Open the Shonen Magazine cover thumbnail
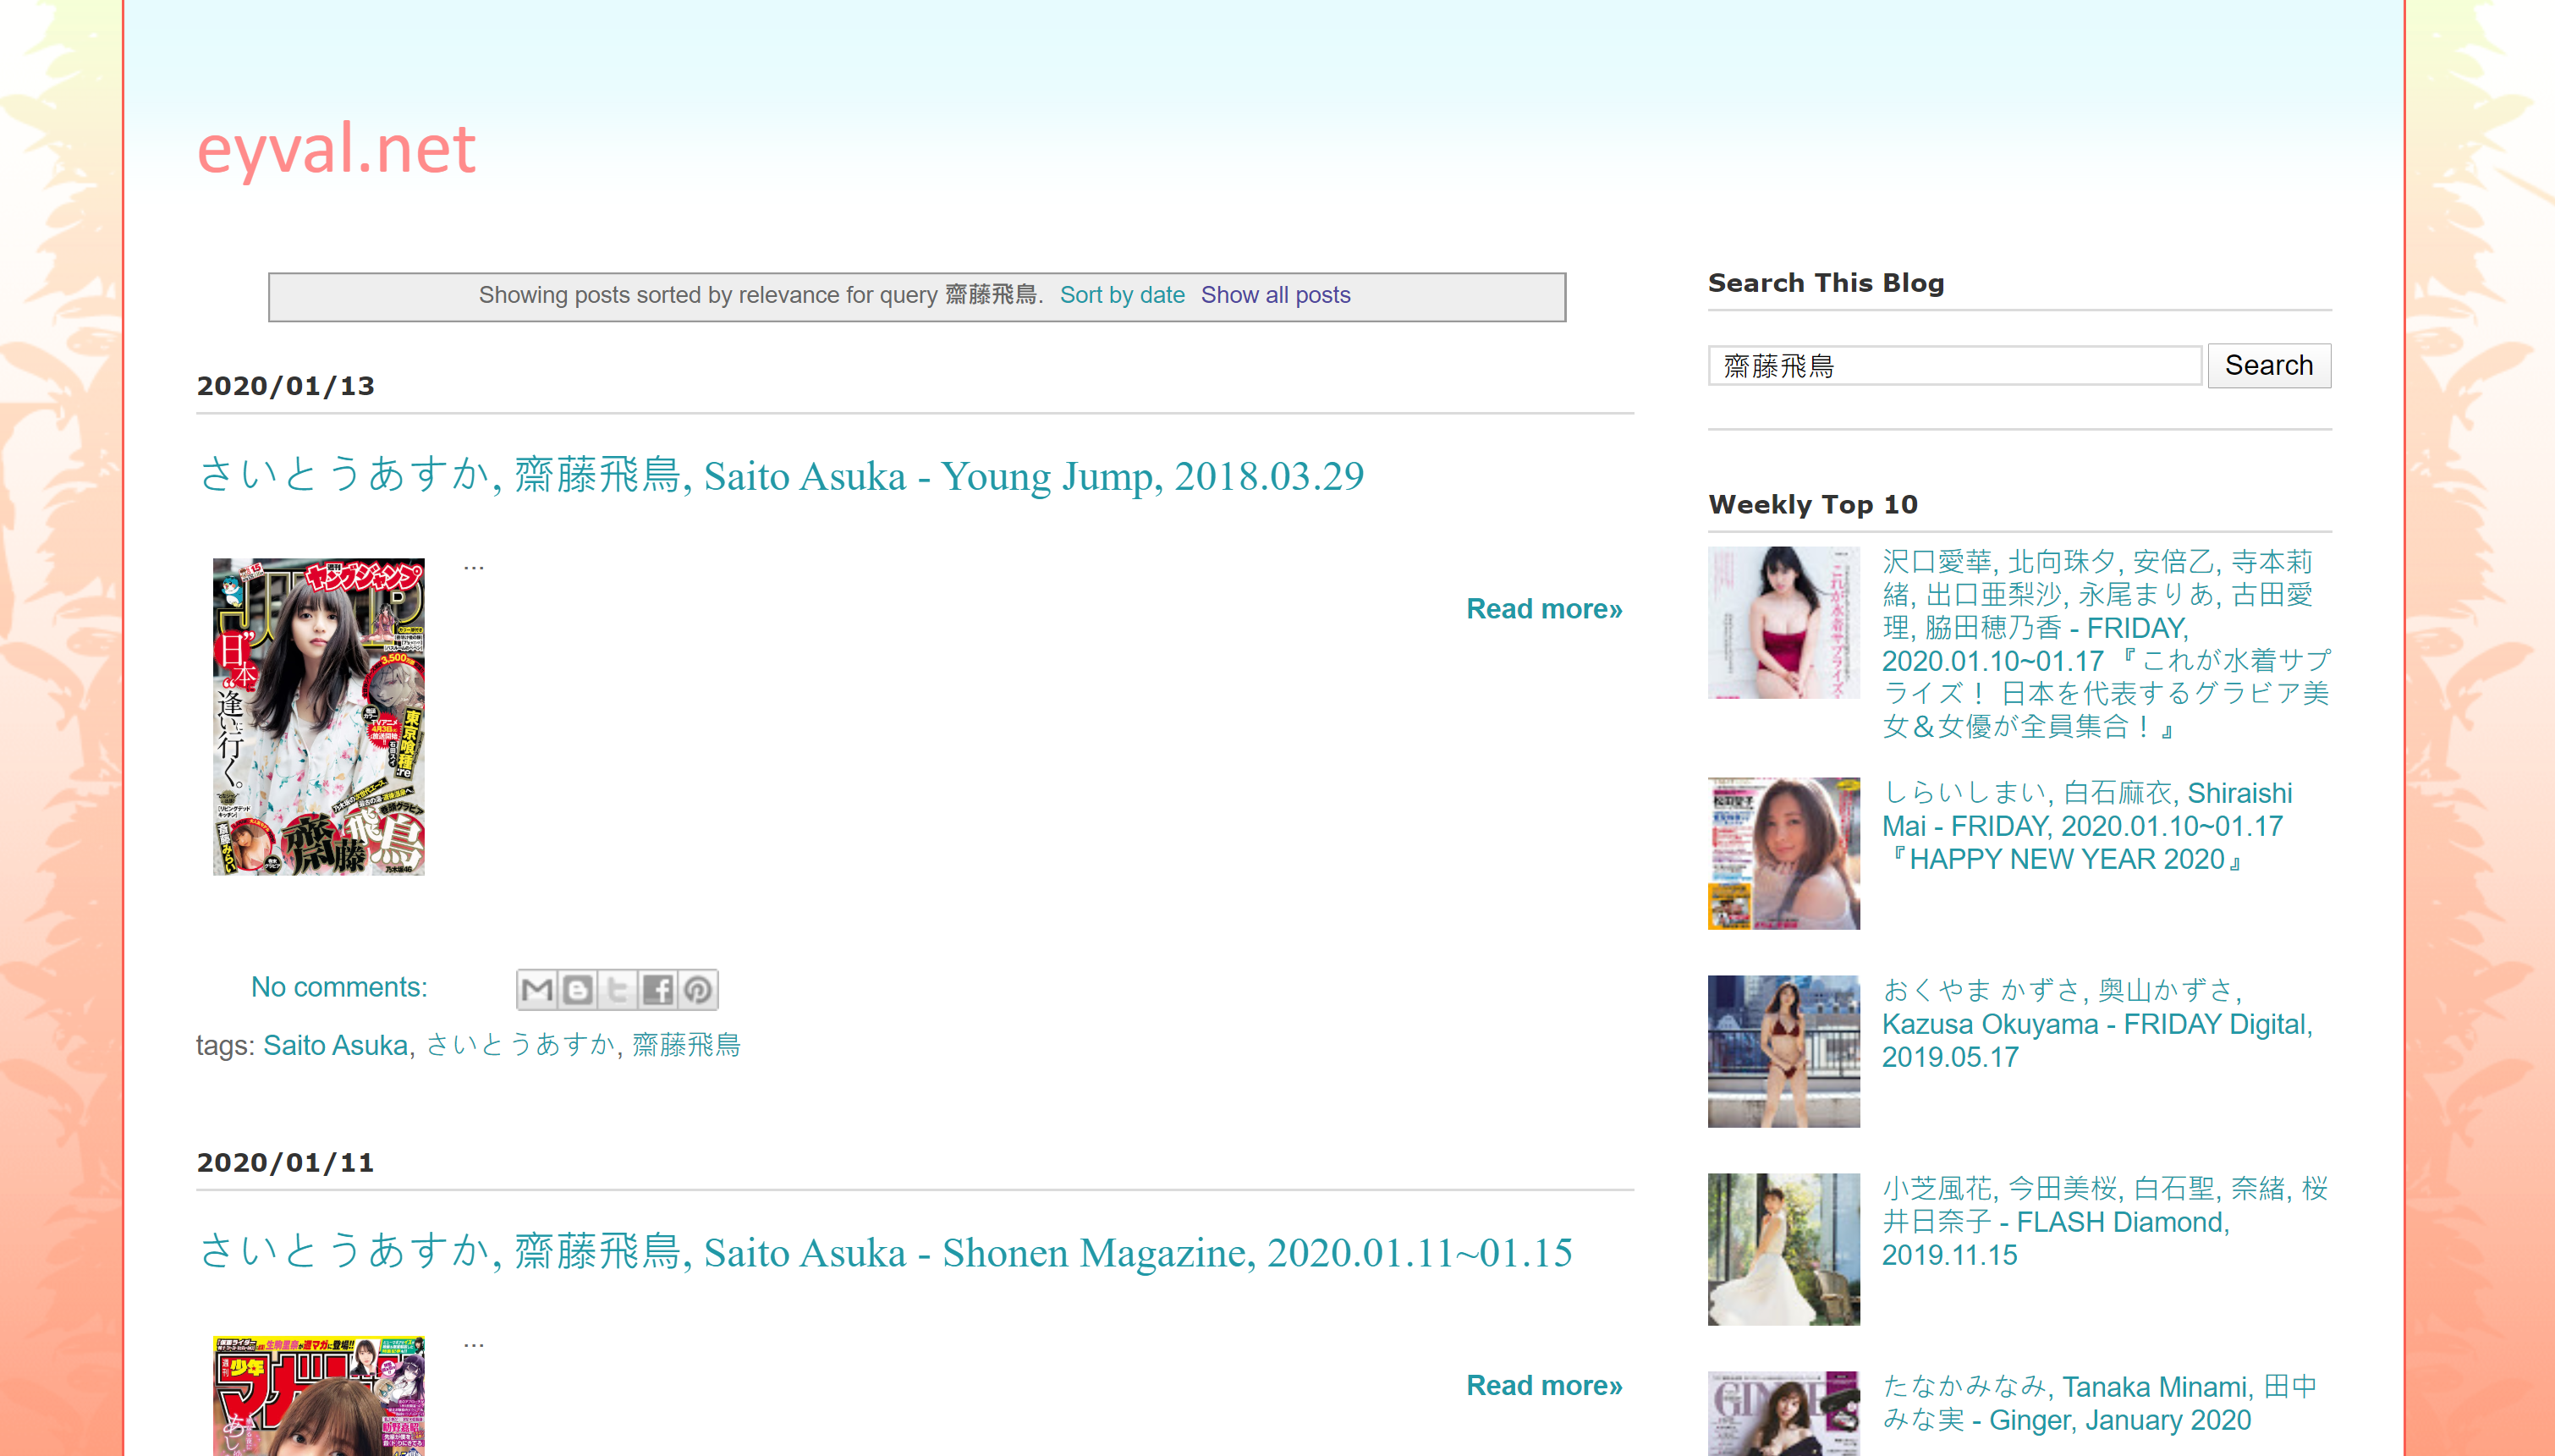The width and height of the screenshot is (2555, 1456). click(x=319, y=1396)
